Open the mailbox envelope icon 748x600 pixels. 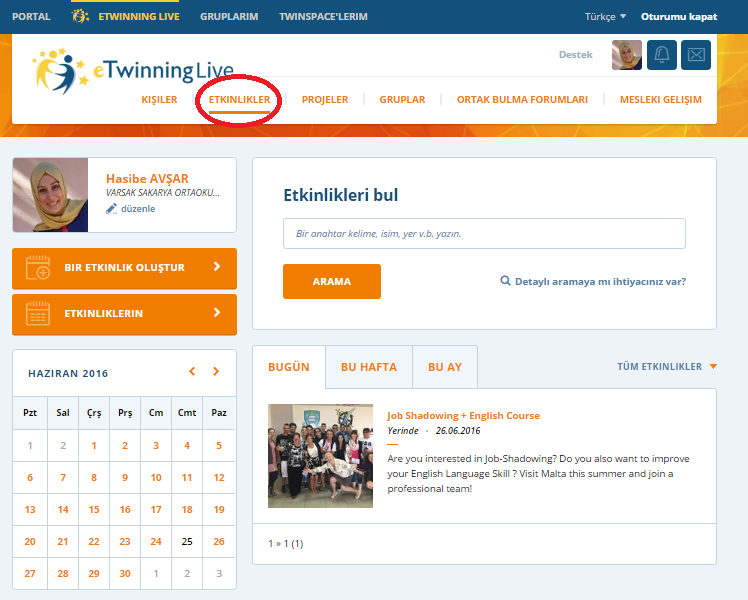click(696, 55)
